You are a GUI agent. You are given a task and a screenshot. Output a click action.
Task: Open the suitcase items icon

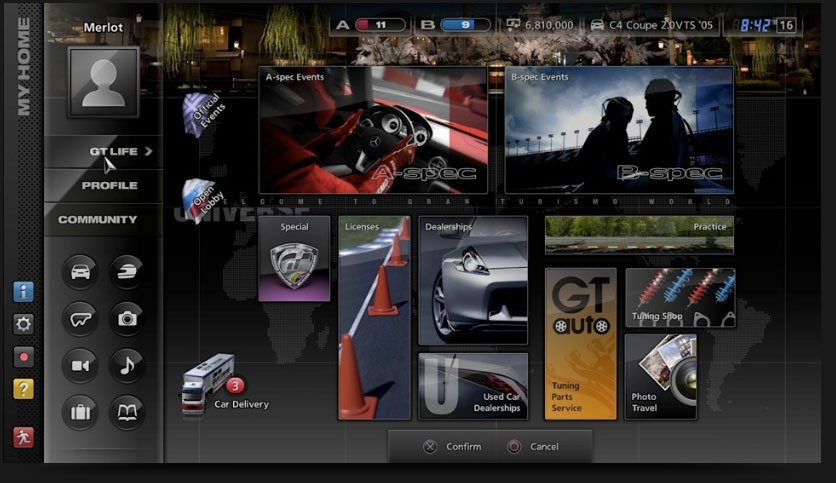80,412
